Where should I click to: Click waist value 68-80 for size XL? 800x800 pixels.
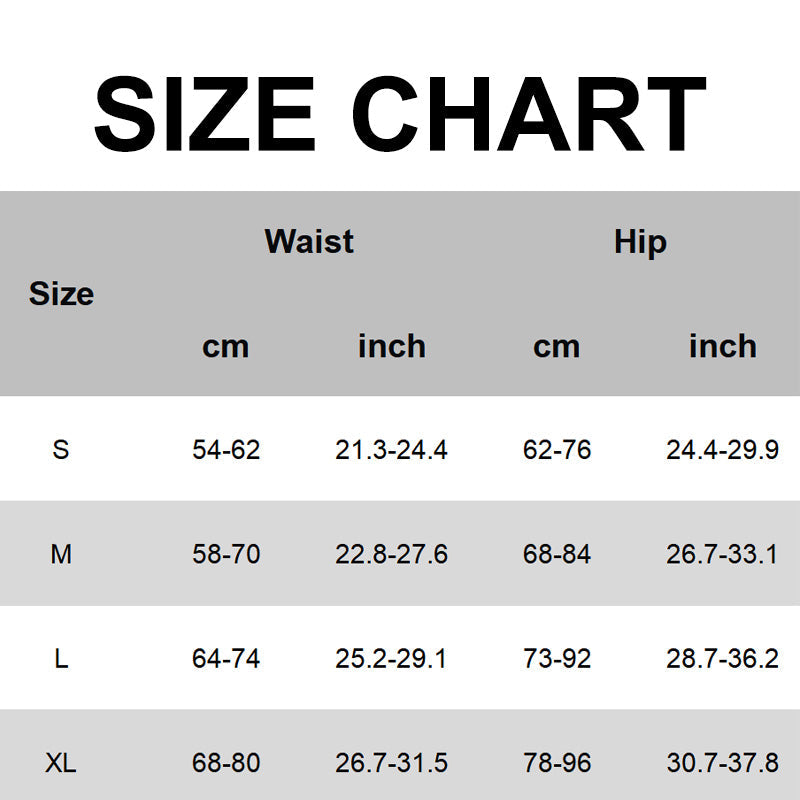(x=226, y=764)
